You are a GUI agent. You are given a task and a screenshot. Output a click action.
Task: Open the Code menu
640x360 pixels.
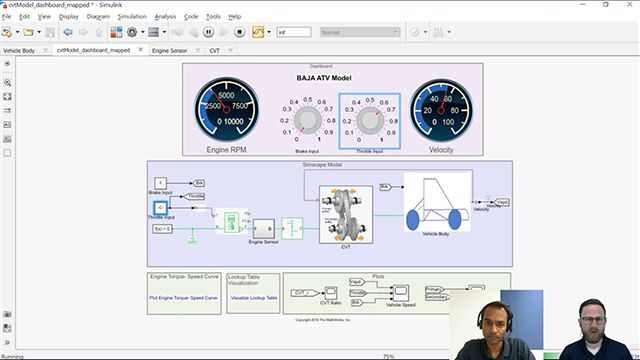[191, 16]
